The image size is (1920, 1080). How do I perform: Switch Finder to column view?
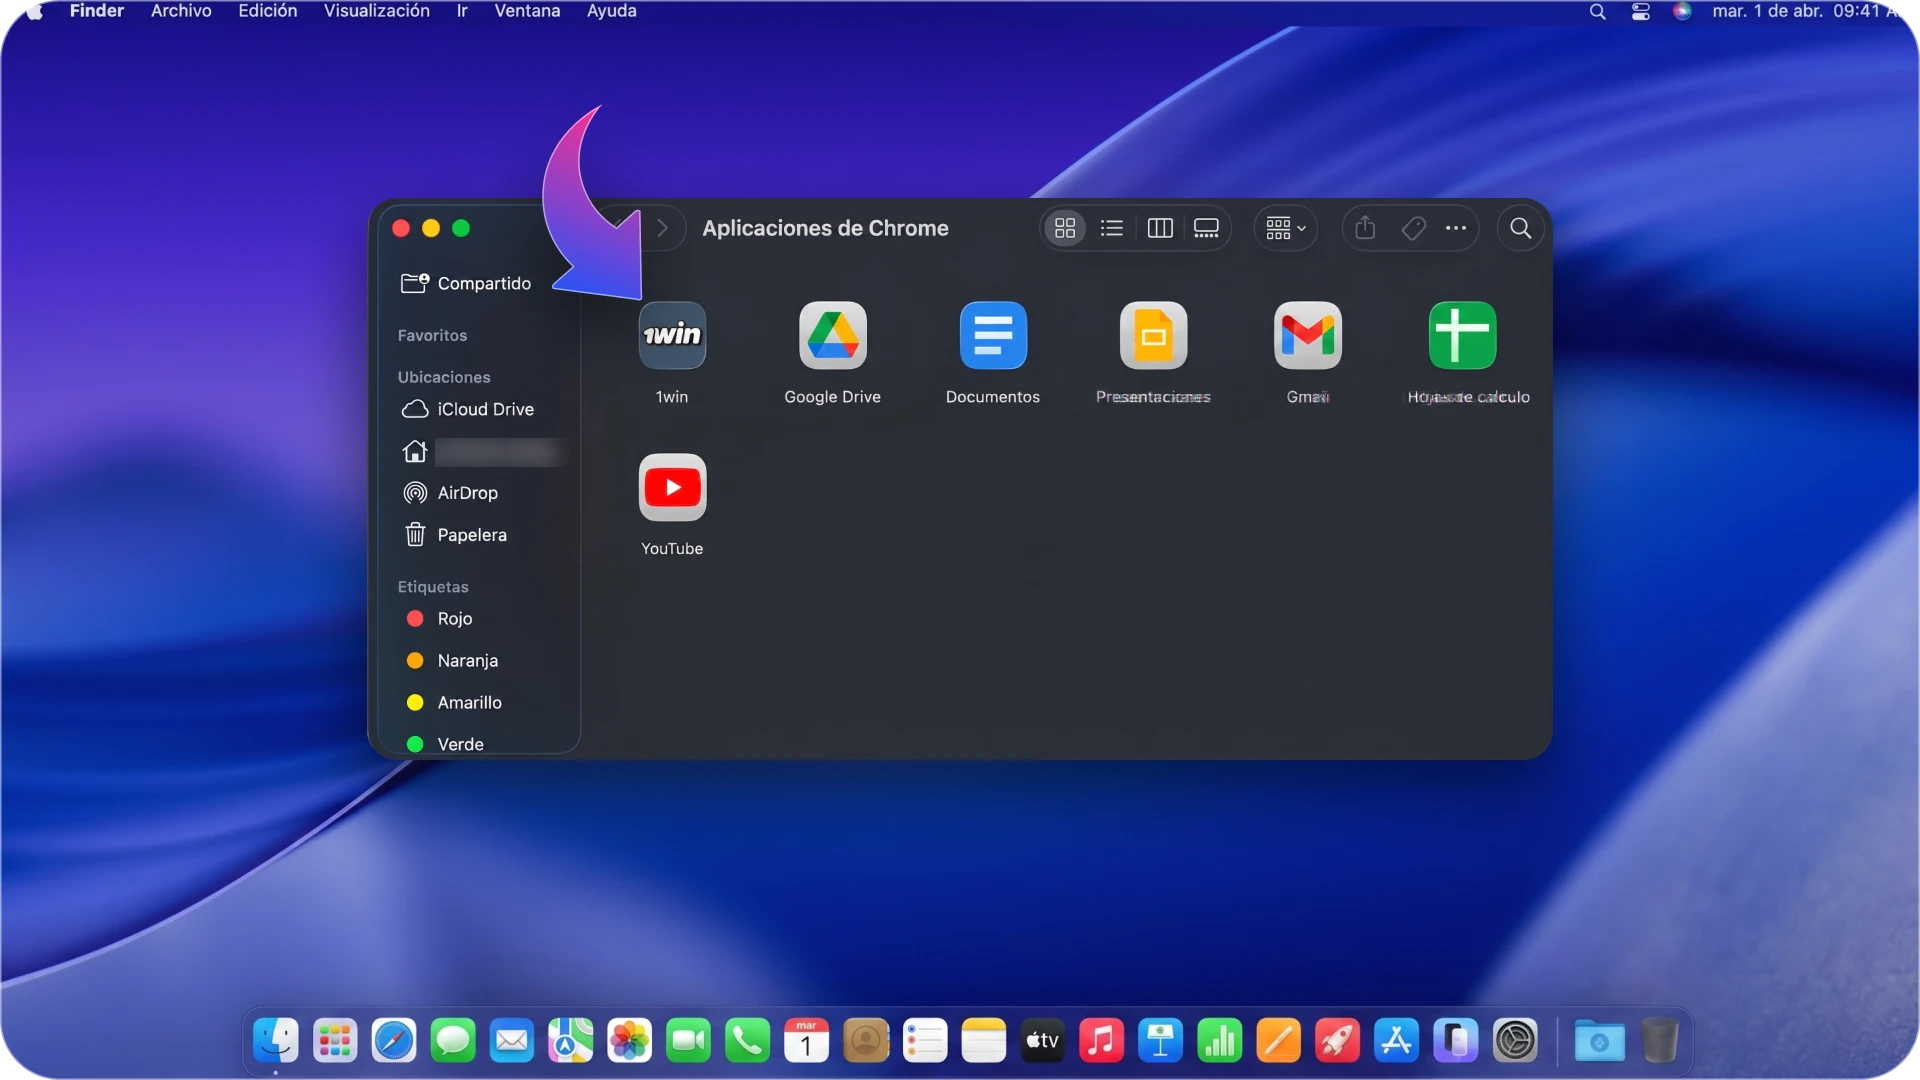point(1160,228)
